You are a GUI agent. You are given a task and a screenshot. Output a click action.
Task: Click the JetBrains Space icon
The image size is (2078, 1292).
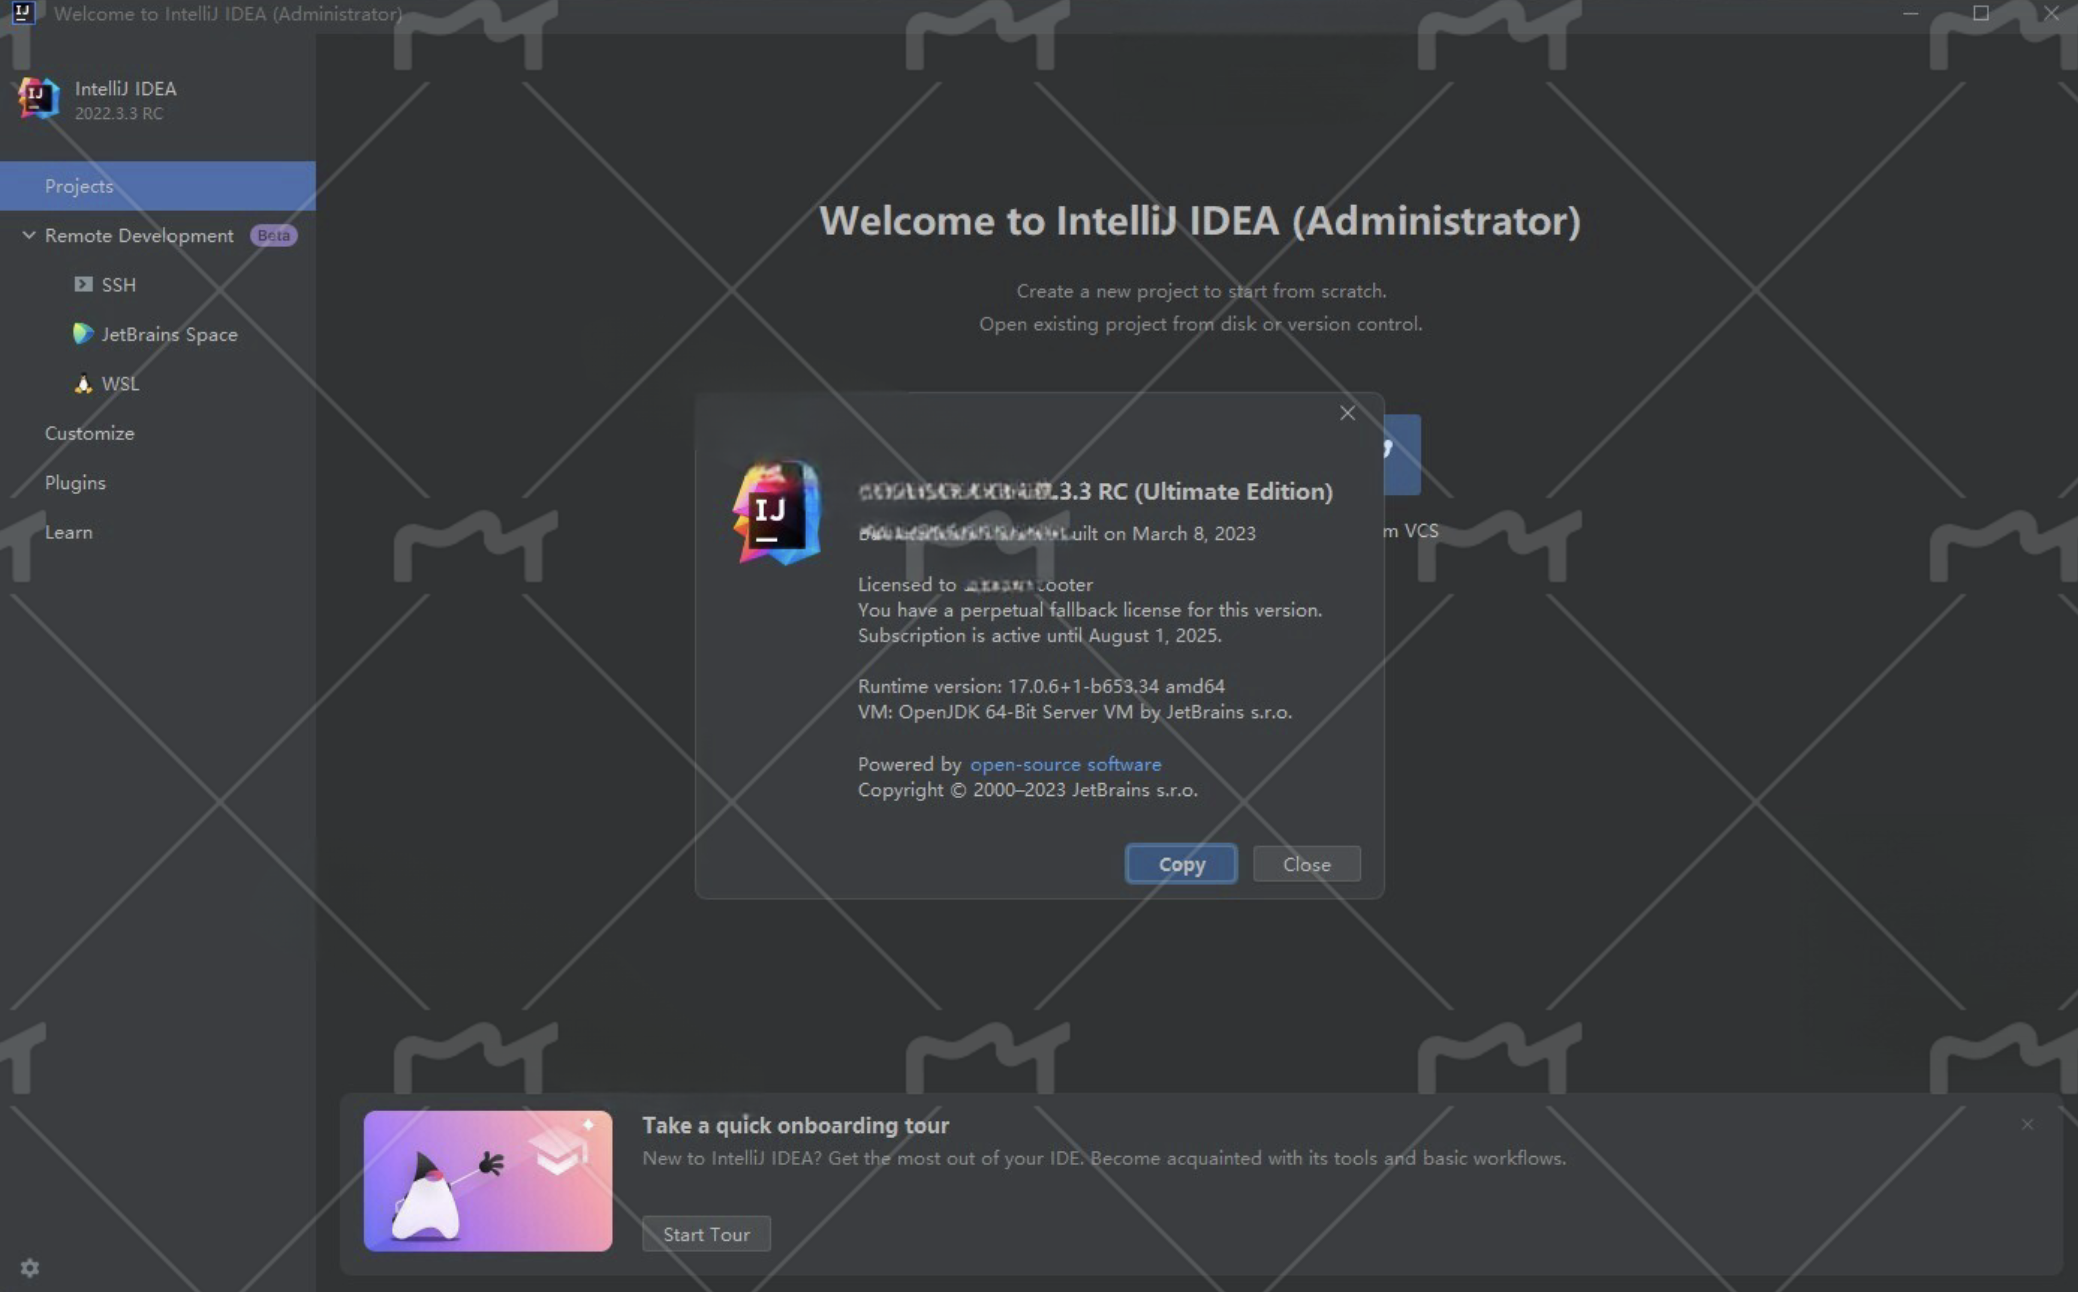(x=80, y=333)
